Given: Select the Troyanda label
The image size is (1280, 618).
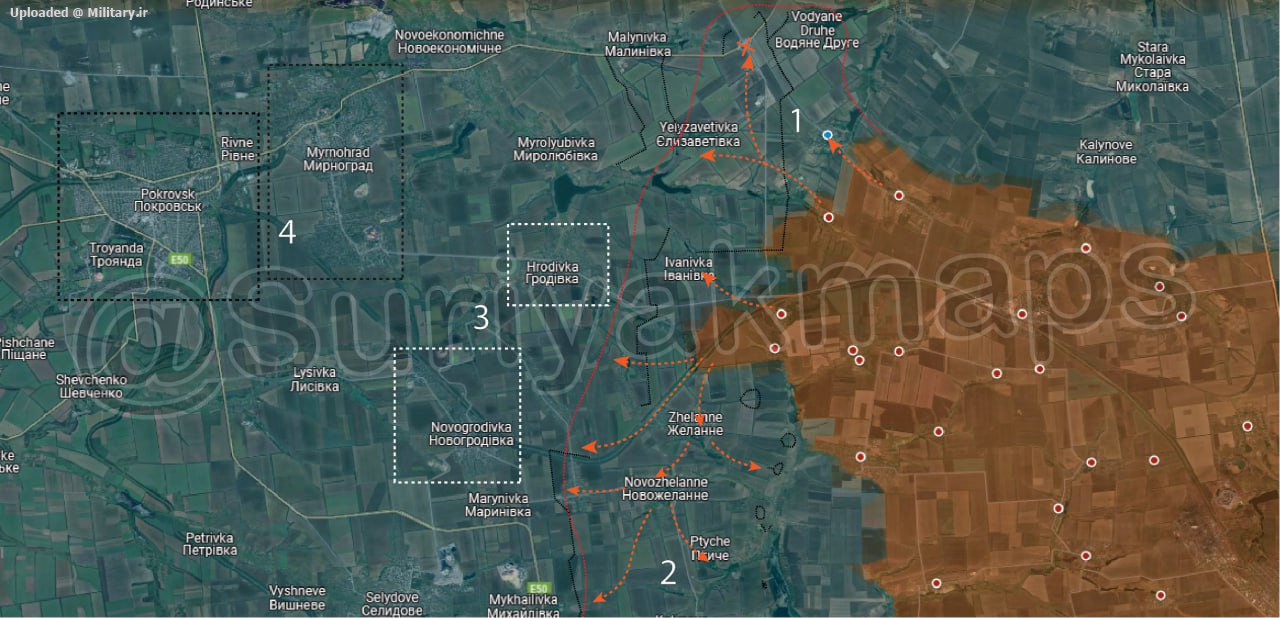Looking at the screenshot, I should tap(115, 254).
